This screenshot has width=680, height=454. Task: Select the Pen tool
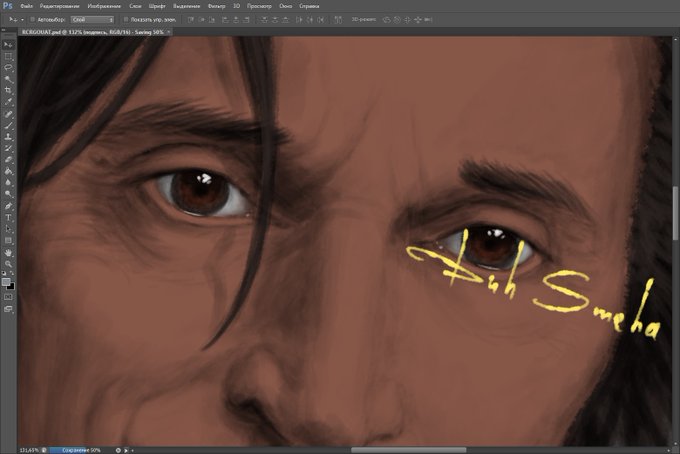coord(8,206)
